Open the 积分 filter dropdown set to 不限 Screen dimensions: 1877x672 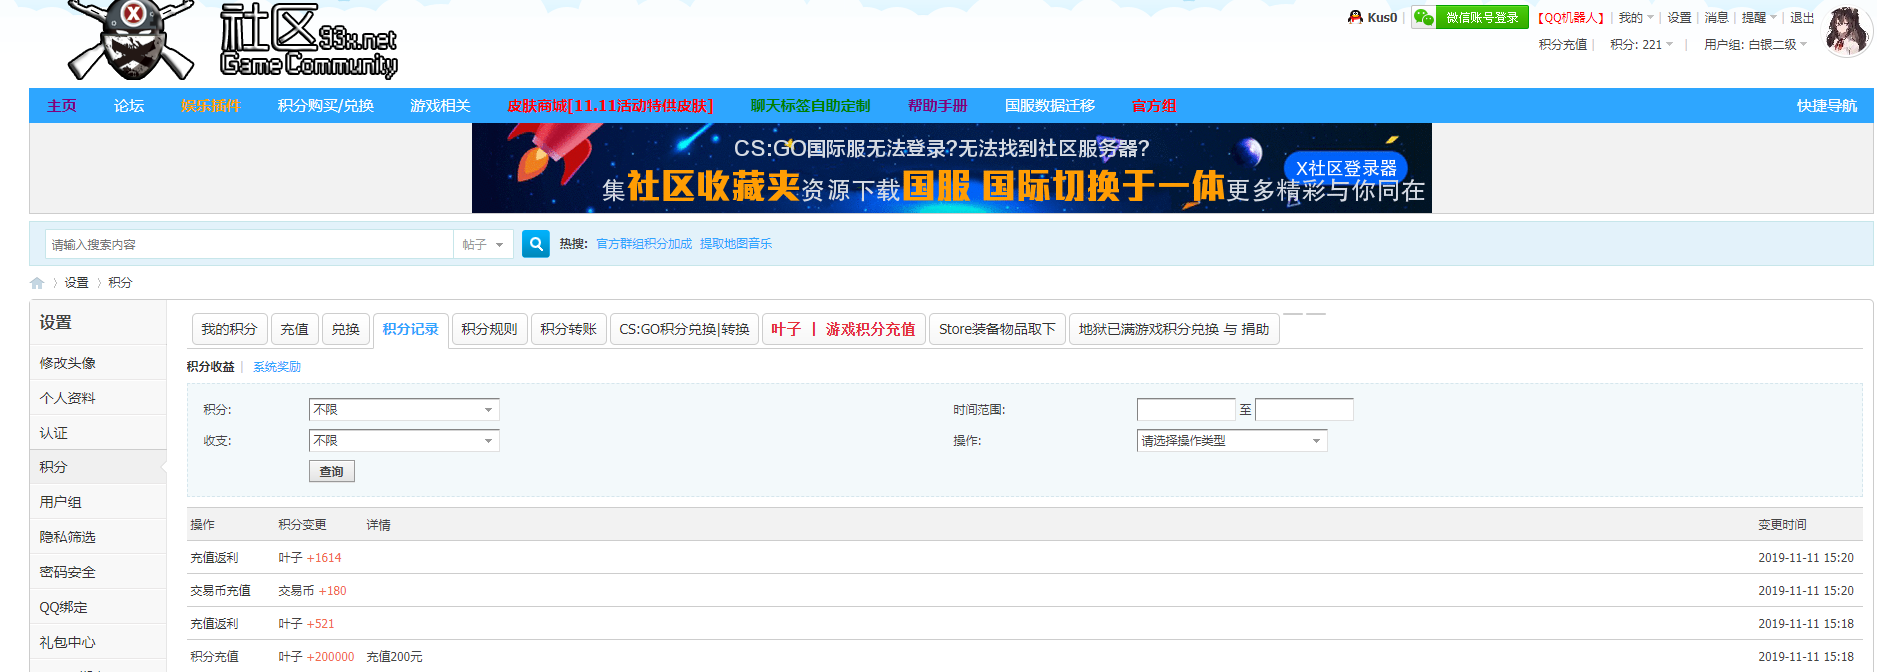coord(404,410)
